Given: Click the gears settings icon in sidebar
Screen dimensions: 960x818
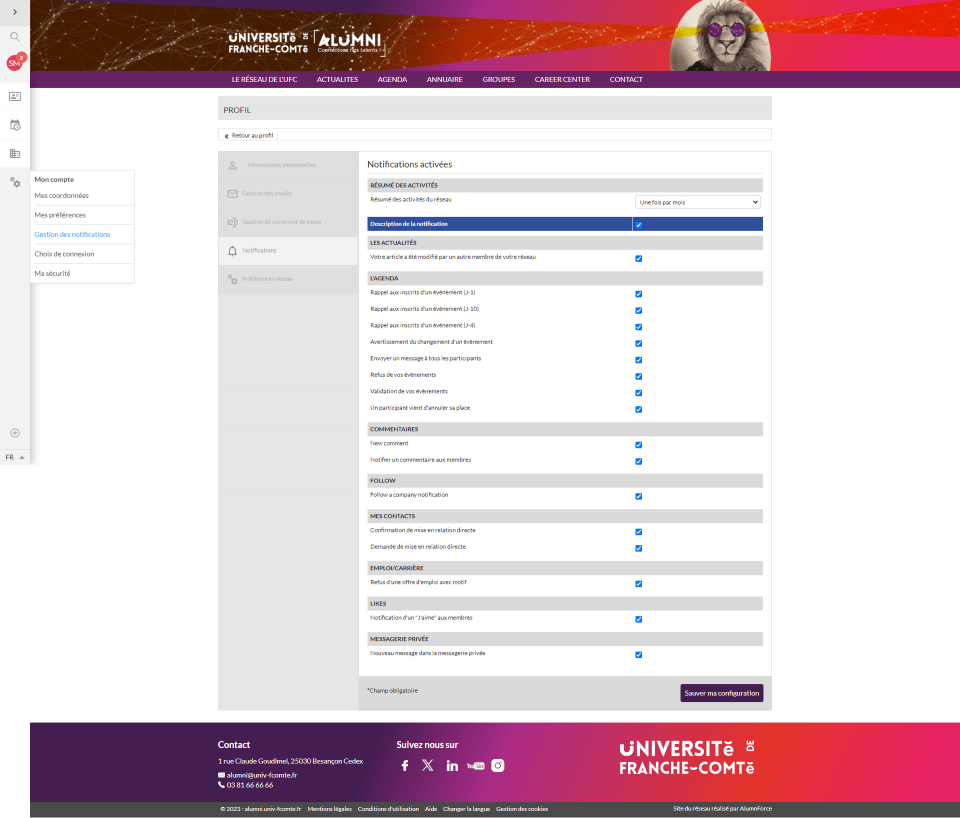Looking at the screenshot, I should (x=15, y=182).
